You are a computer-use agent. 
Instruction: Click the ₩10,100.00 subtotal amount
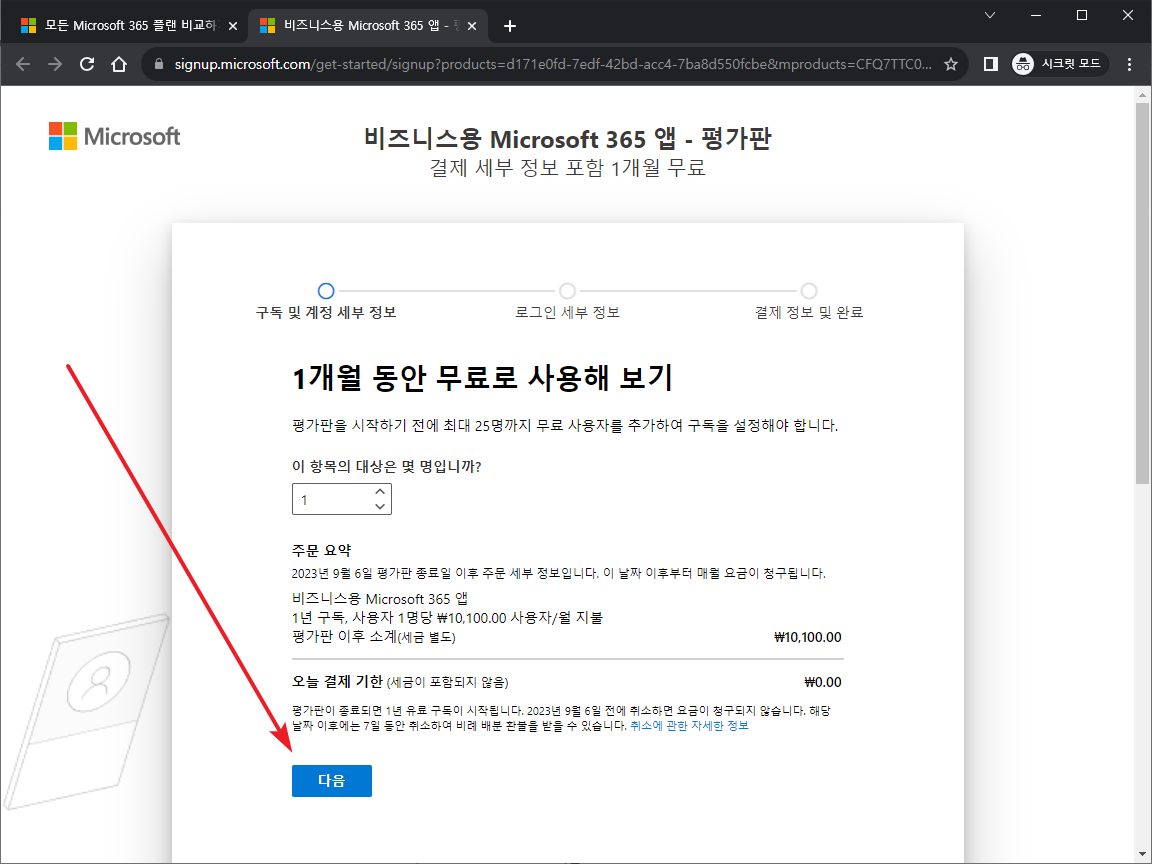(807, 637)
